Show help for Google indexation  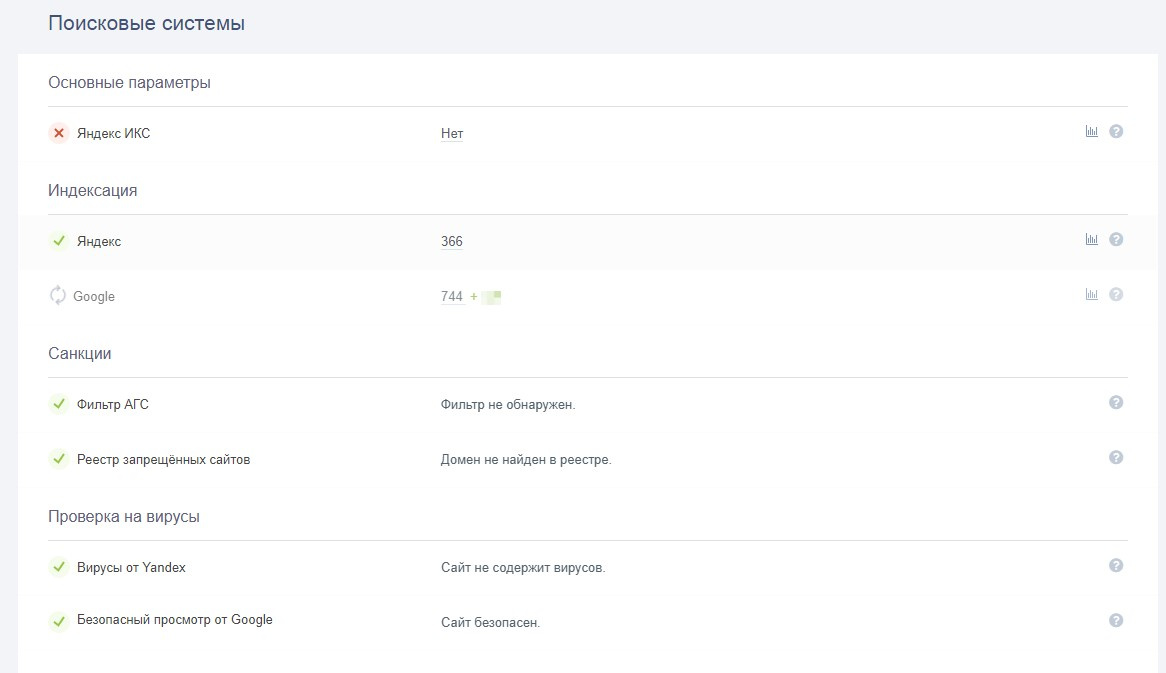coord(1116,294)
